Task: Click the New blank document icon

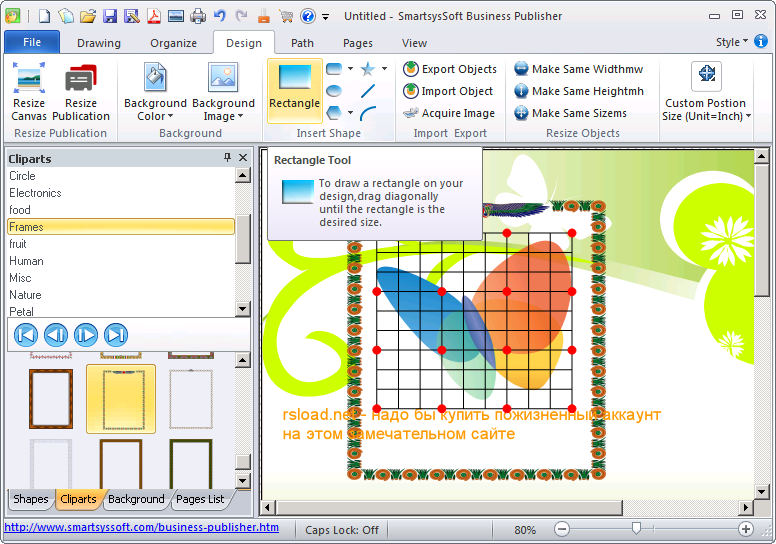Action: [x=45, y=16]
